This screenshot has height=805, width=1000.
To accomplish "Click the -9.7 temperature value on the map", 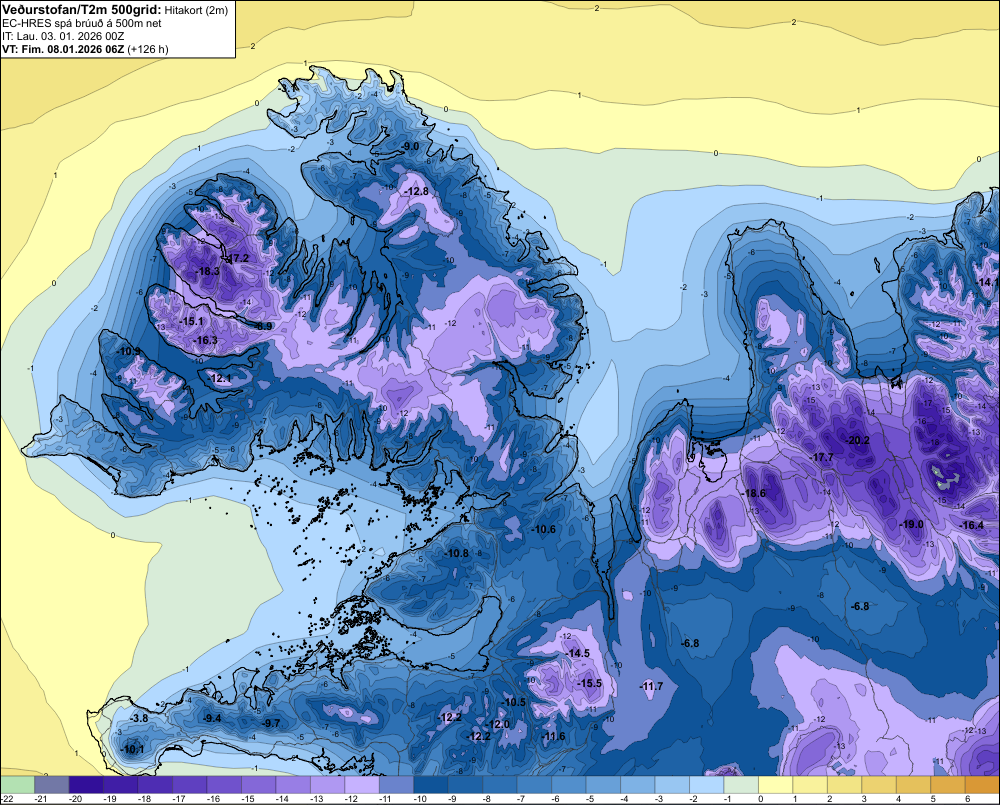I will point(271,723).
